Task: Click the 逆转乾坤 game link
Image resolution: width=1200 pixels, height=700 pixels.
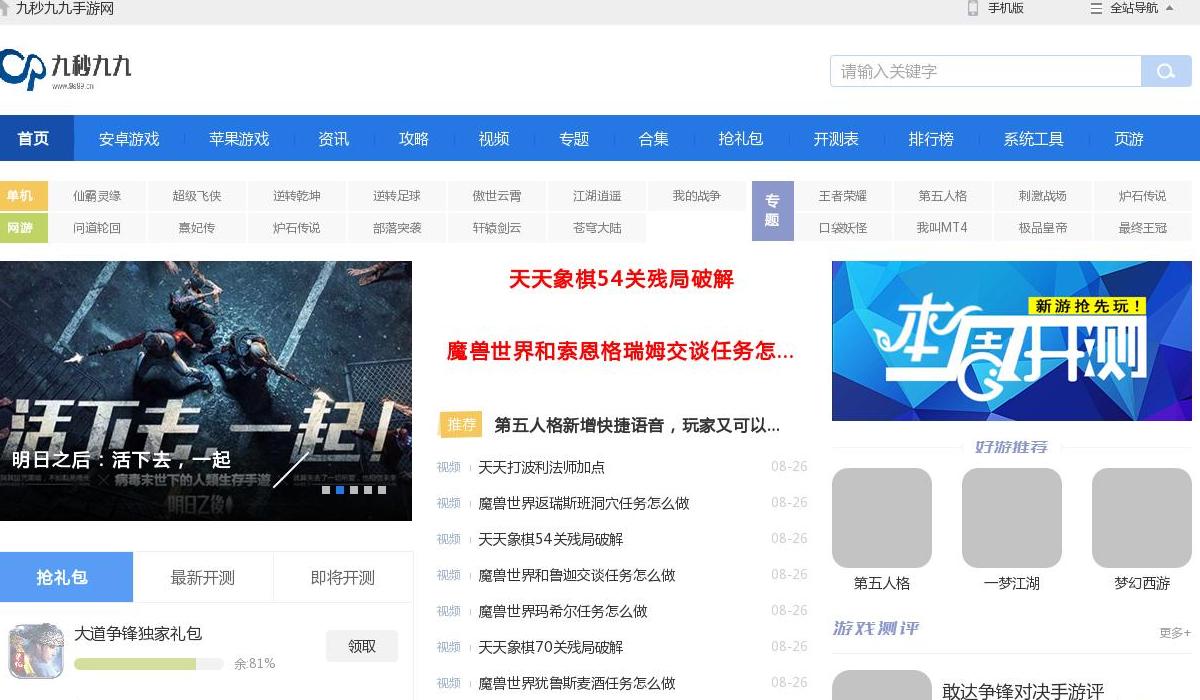Action: tap(297, 196)
